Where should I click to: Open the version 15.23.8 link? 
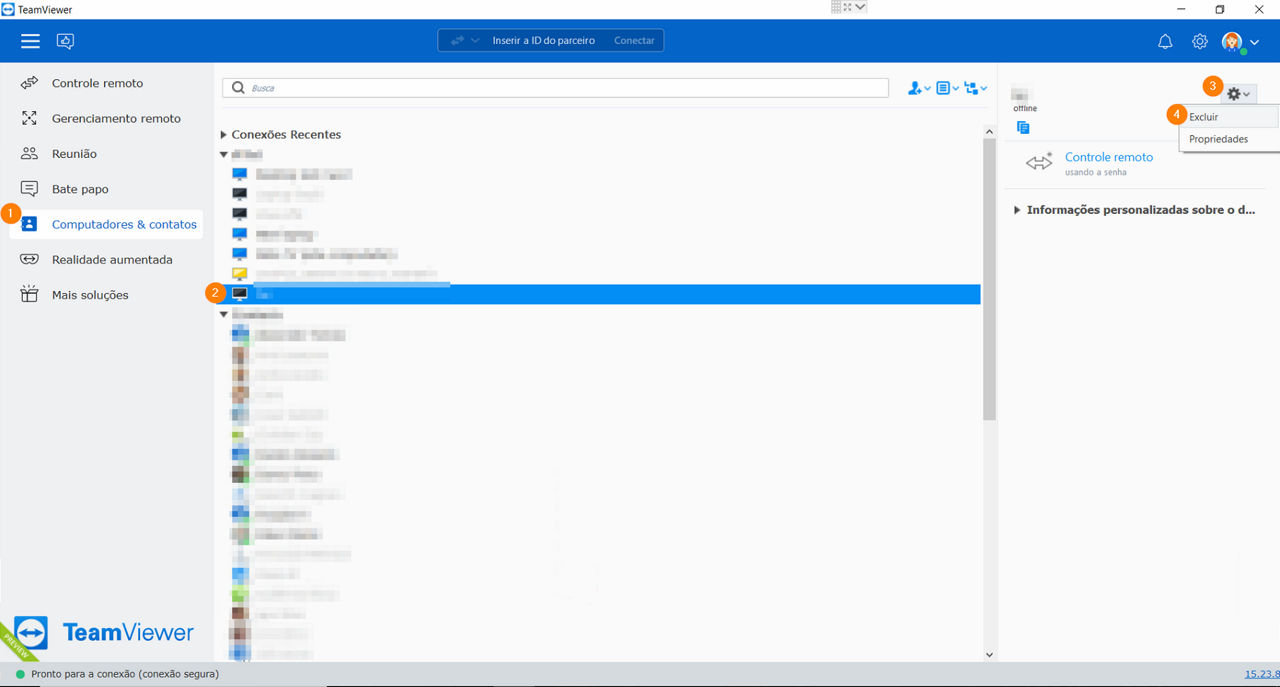1262,674
